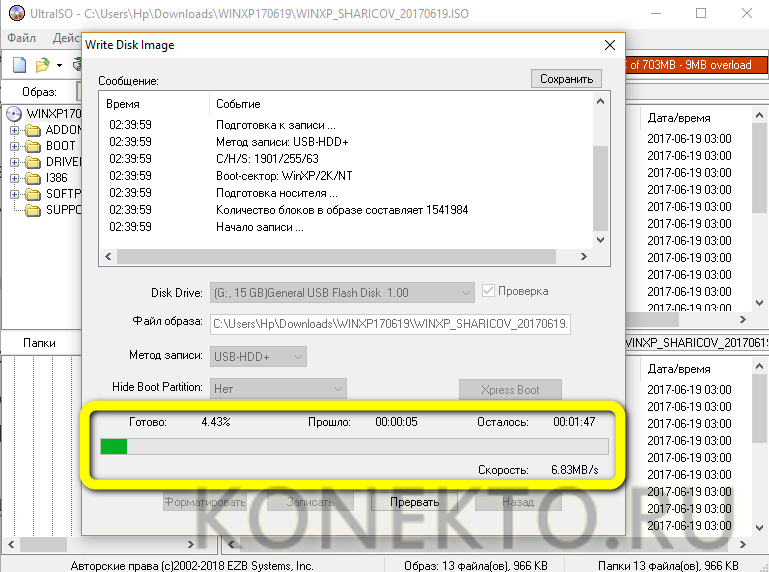Select the SOFTP folder icon
Viewport: 769px width, 572px height.
pos(33,194)
